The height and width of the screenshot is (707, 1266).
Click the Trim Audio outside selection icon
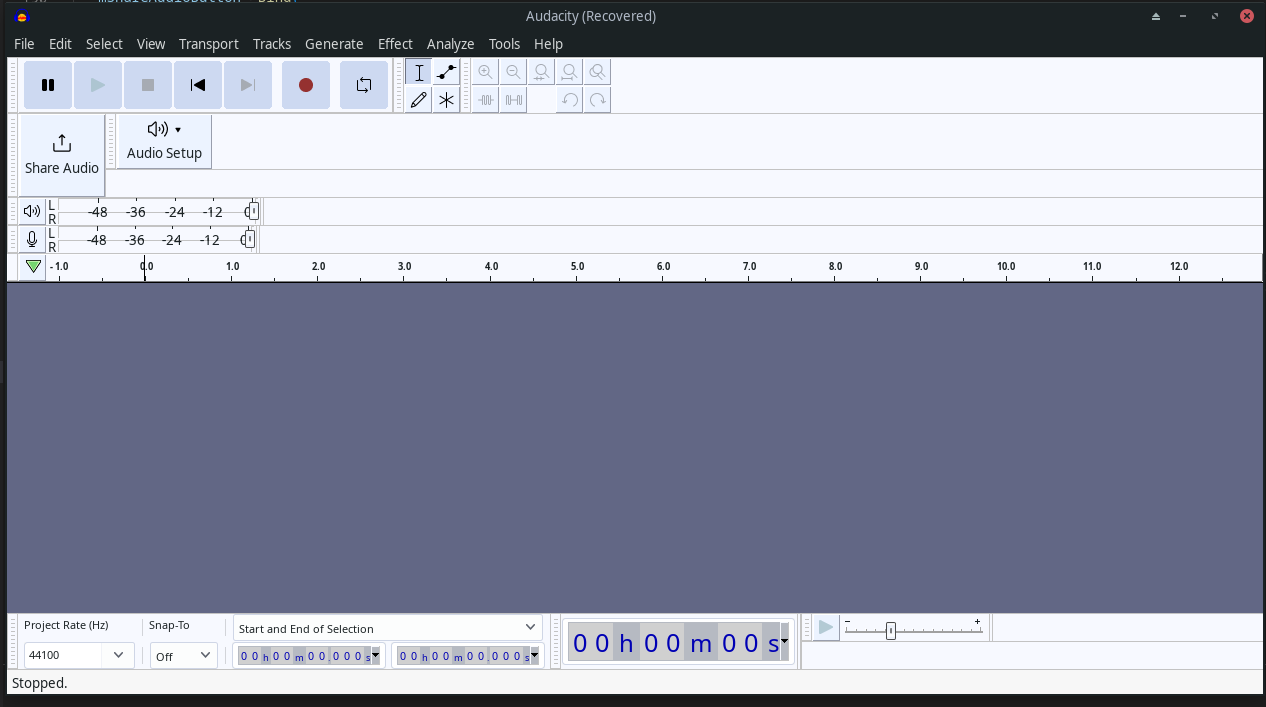coord(485,99)
